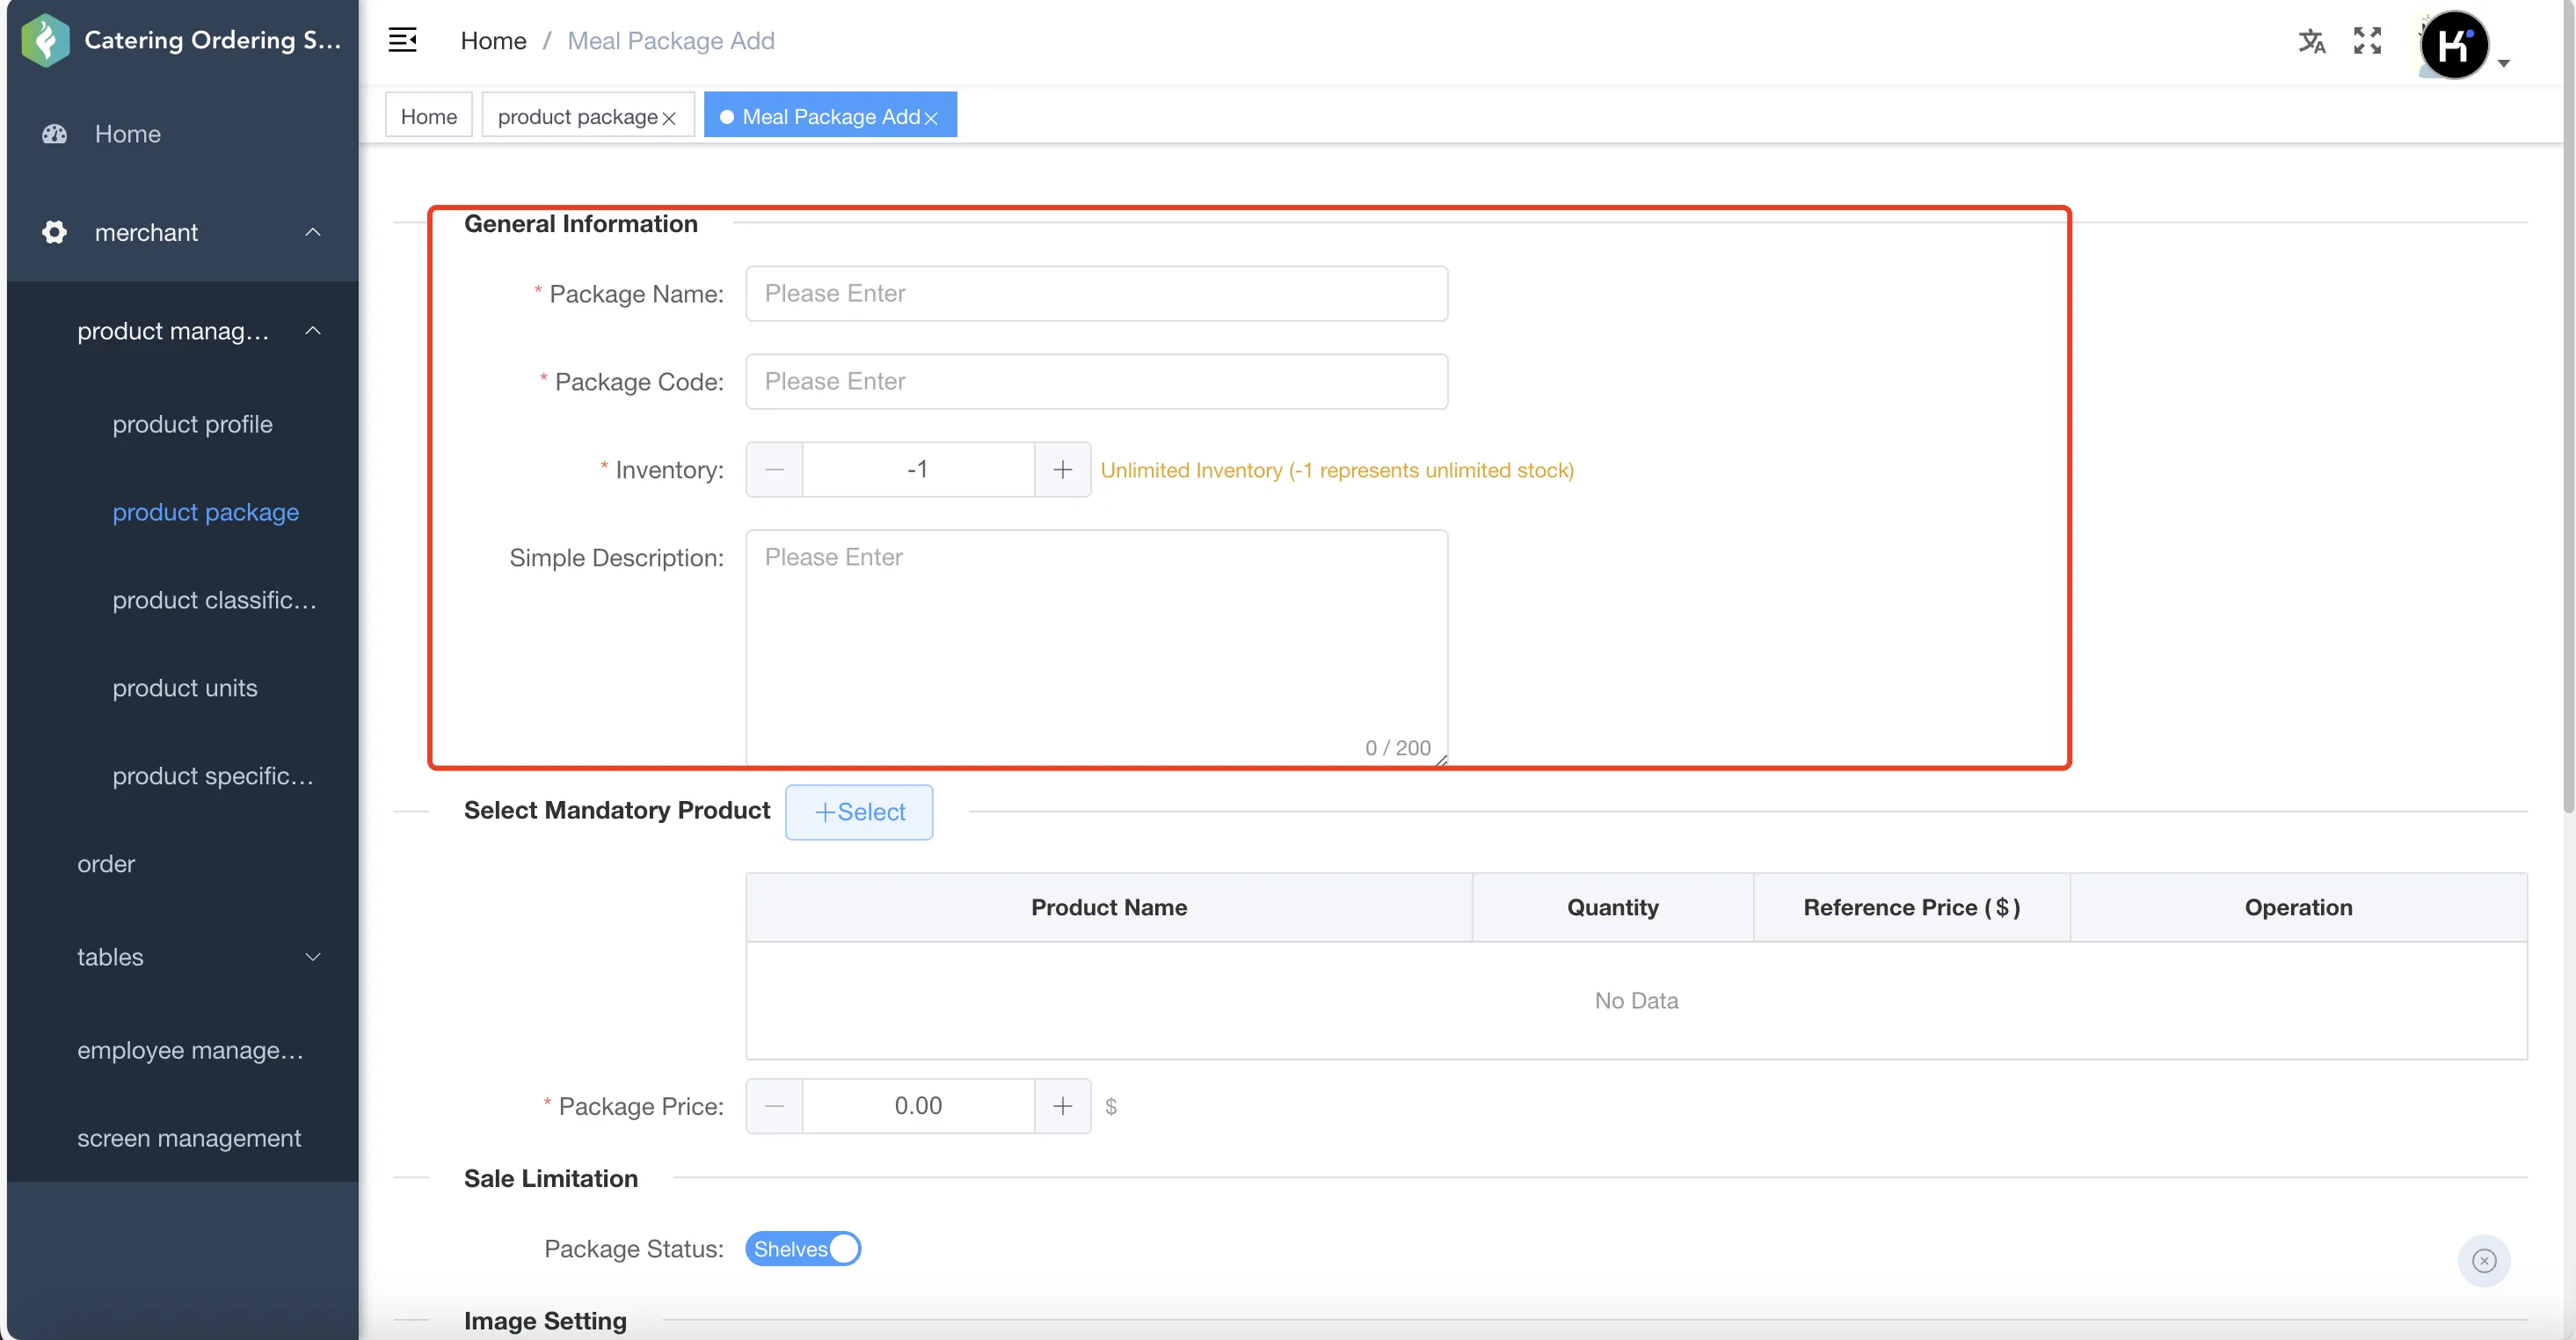Collapse the sidebar with the hamburger icon

tap(402, 40)
